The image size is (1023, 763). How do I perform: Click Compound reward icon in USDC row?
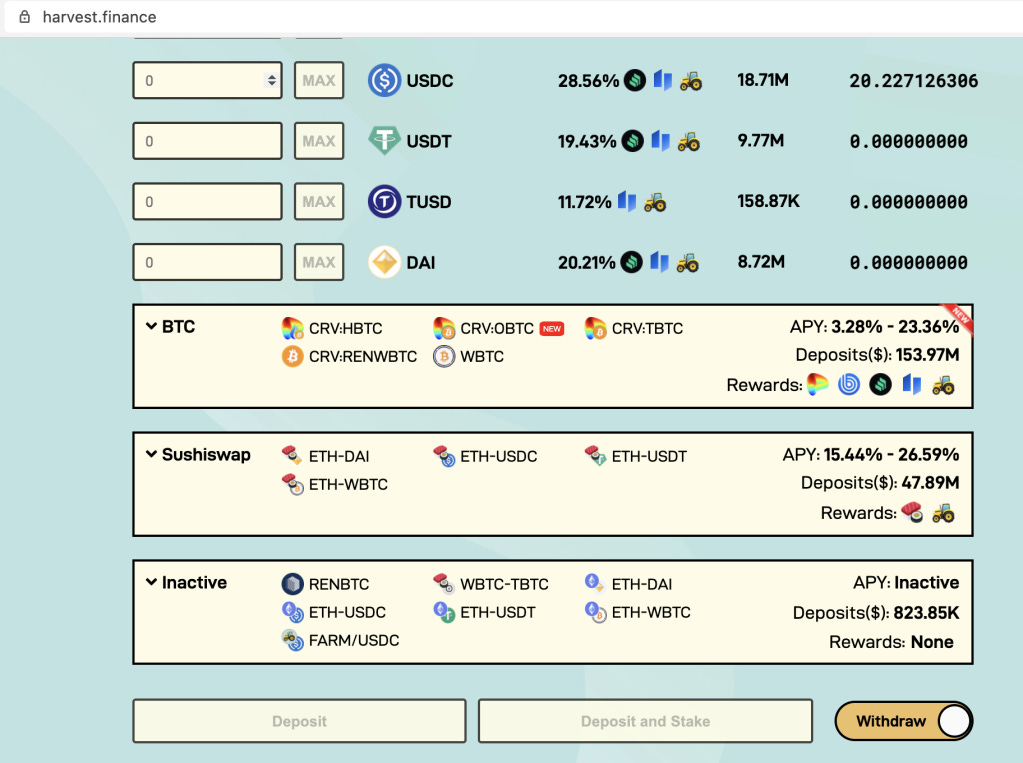click(635, 80)
